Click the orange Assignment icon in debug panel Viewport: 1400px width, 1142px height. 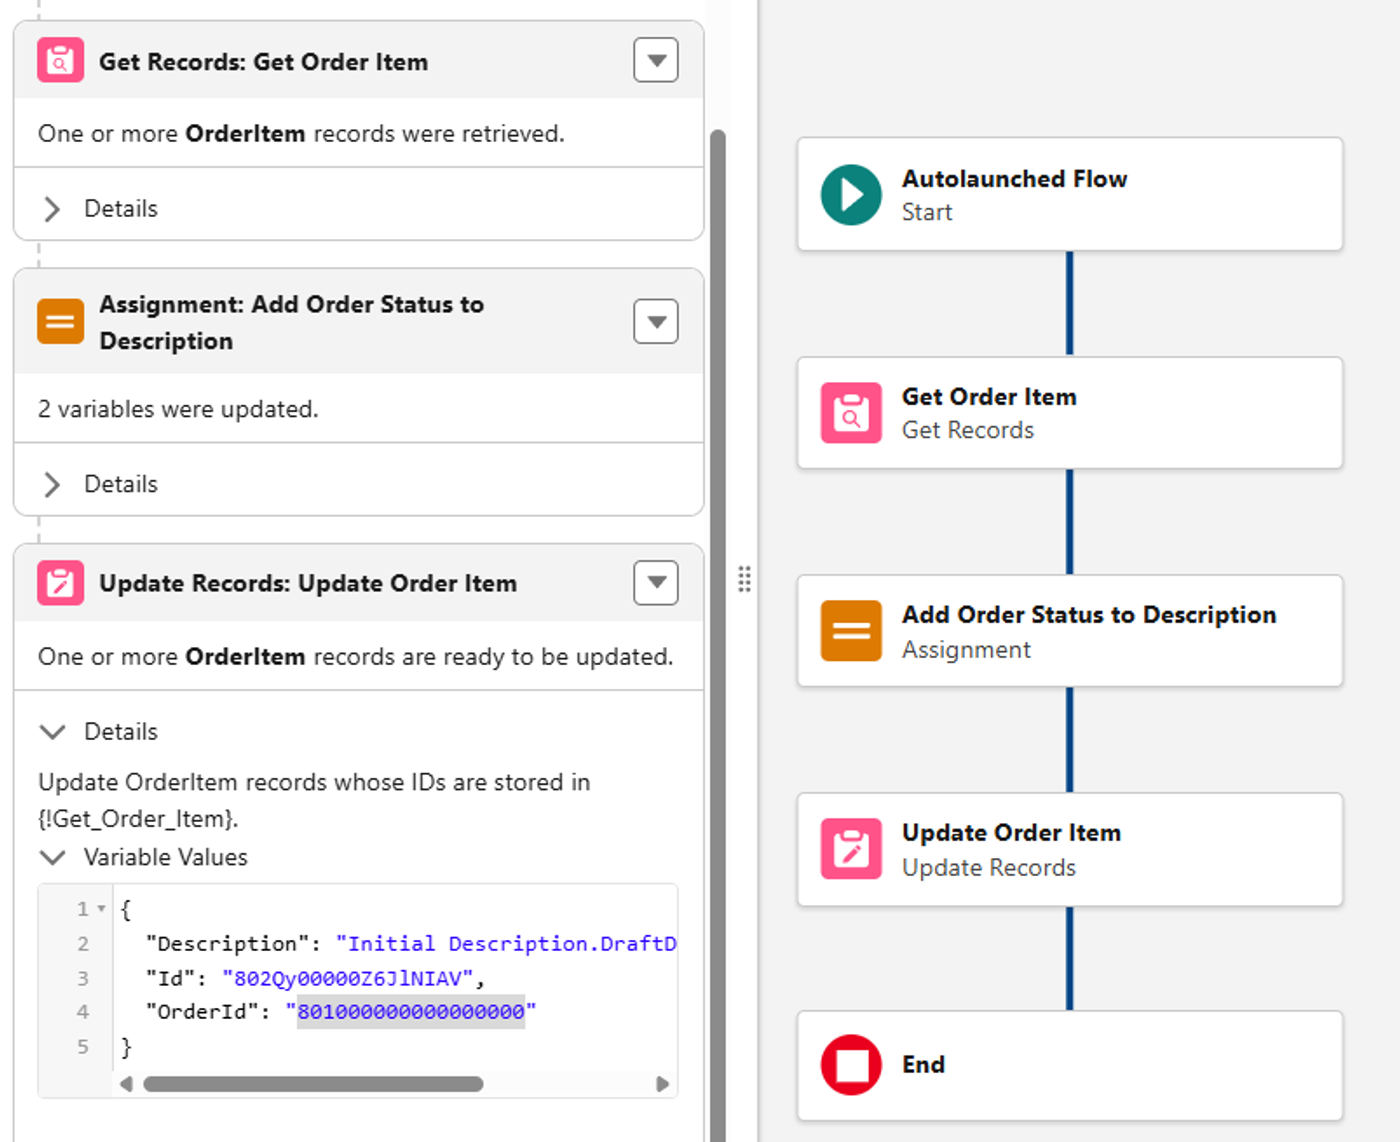(60, 322)
